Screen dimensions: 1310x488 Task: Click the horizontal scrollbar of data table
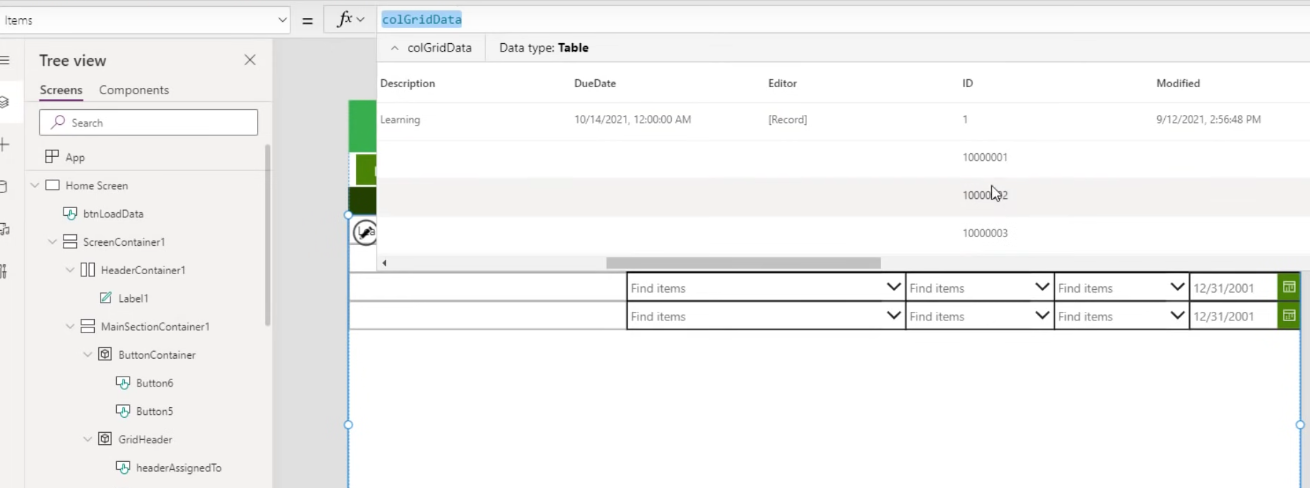(743, 263)
